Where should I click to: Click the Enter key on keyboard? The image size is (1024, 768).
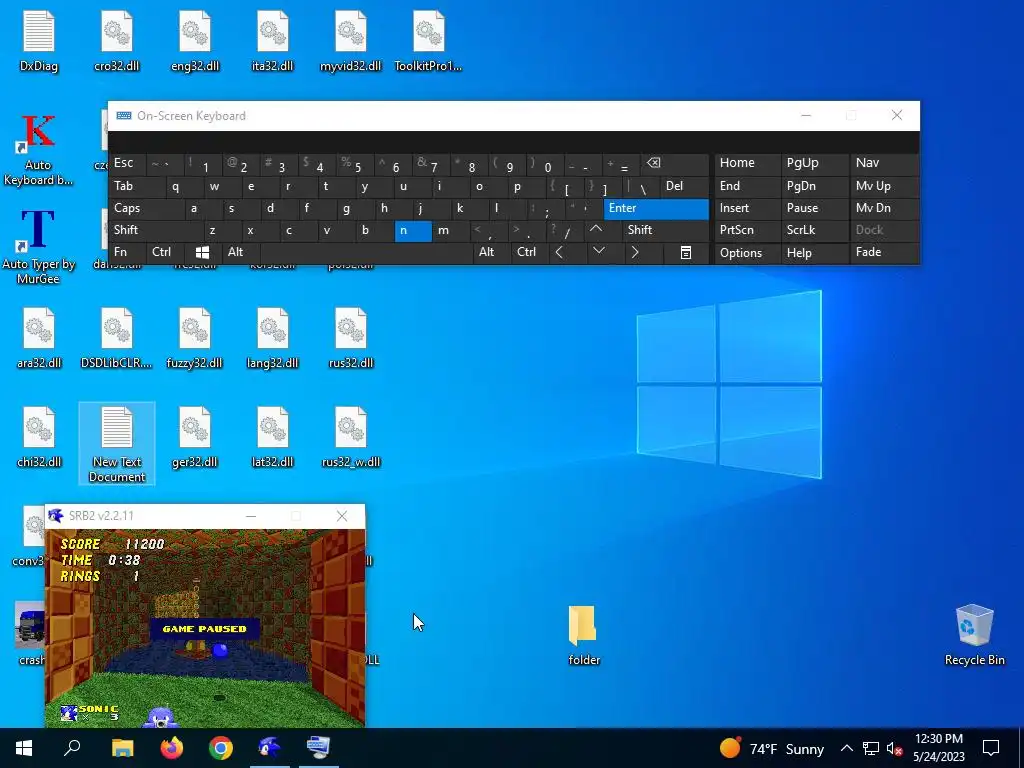click(656, 208)
